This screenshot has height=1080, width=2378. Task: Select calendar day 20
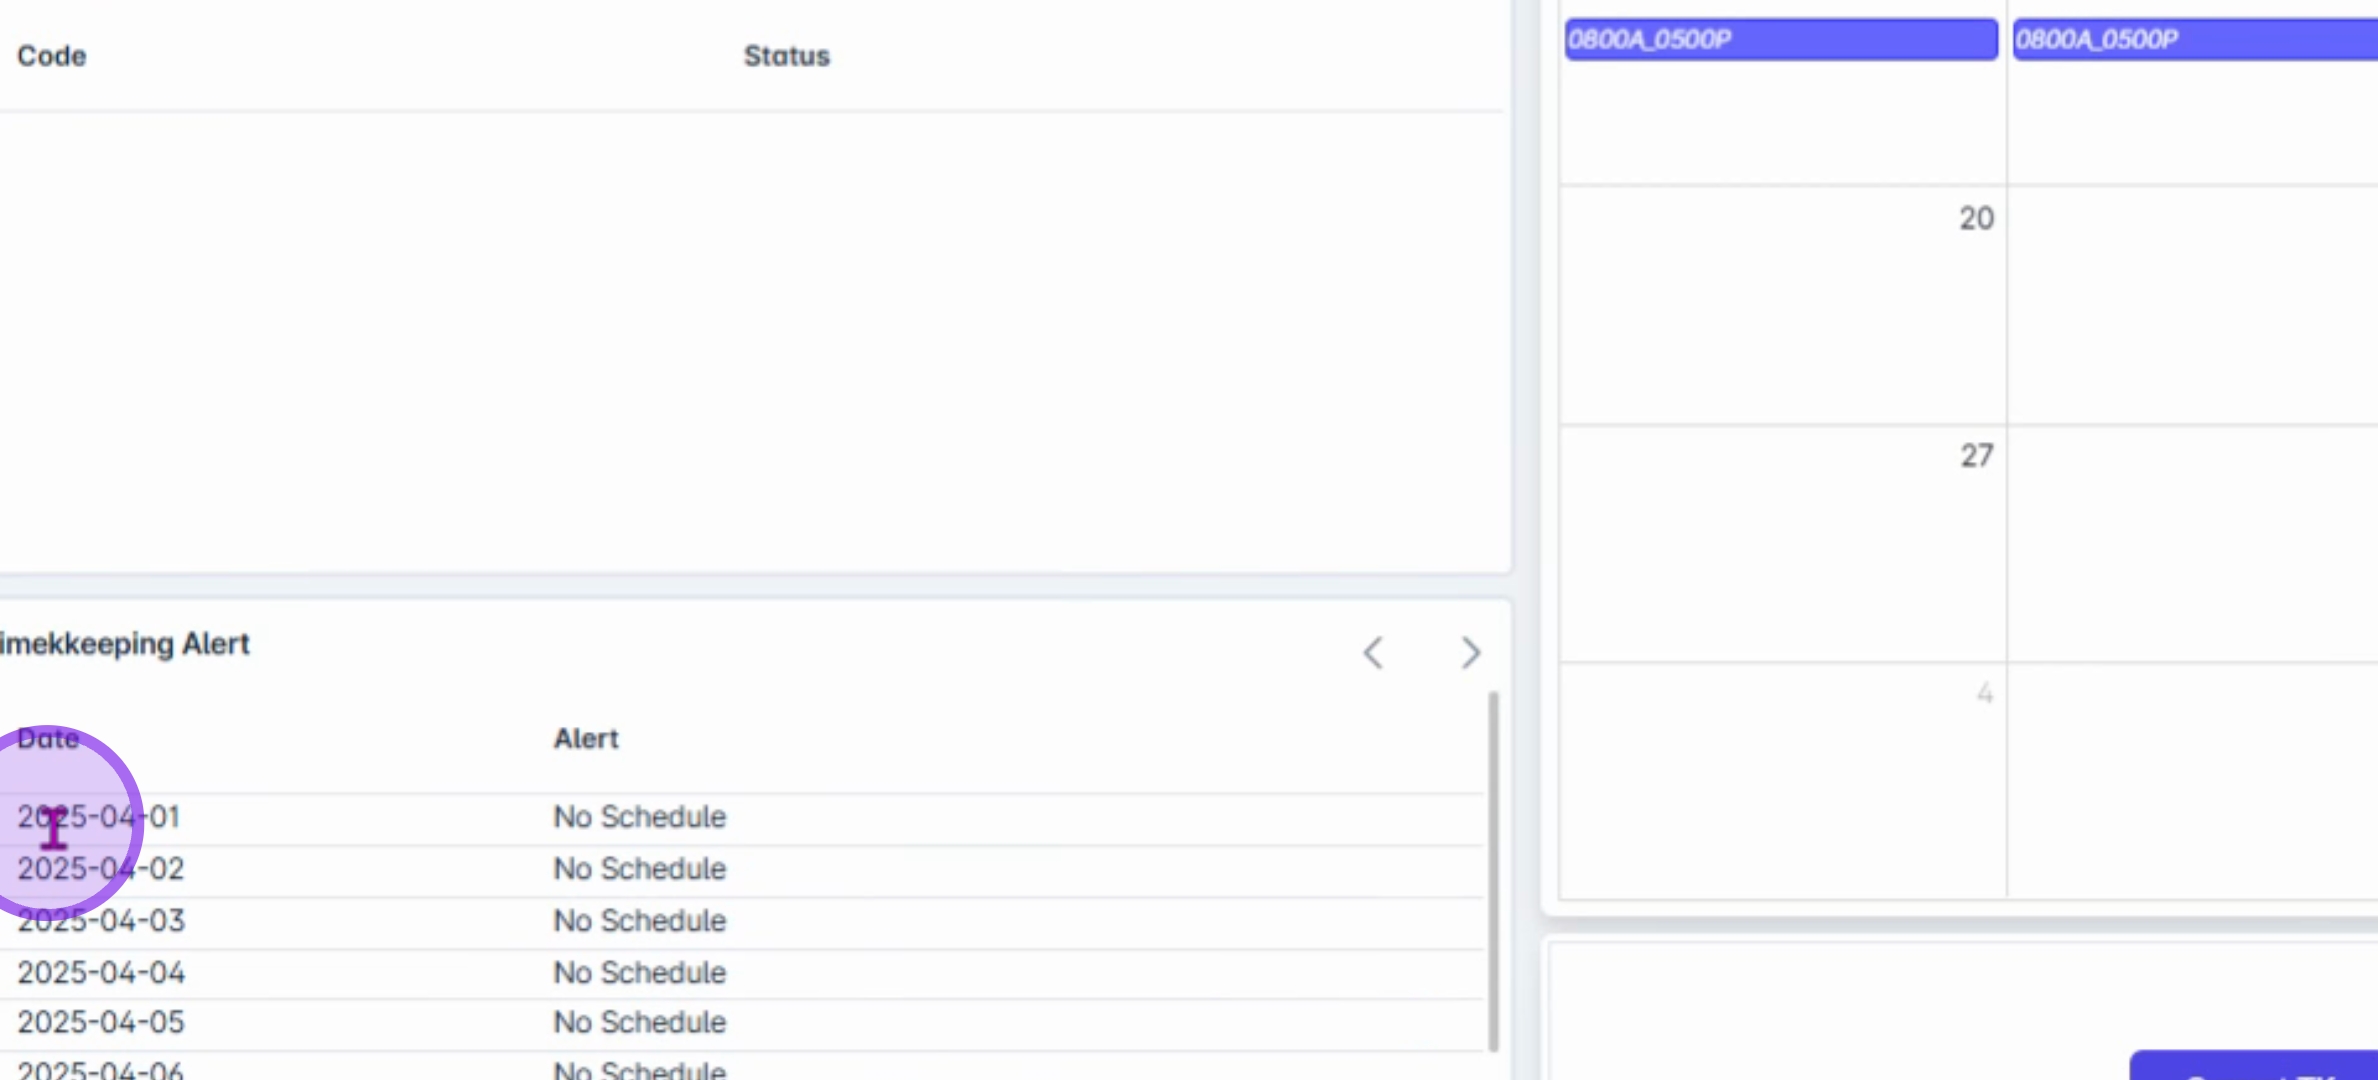pos(1975,219)
